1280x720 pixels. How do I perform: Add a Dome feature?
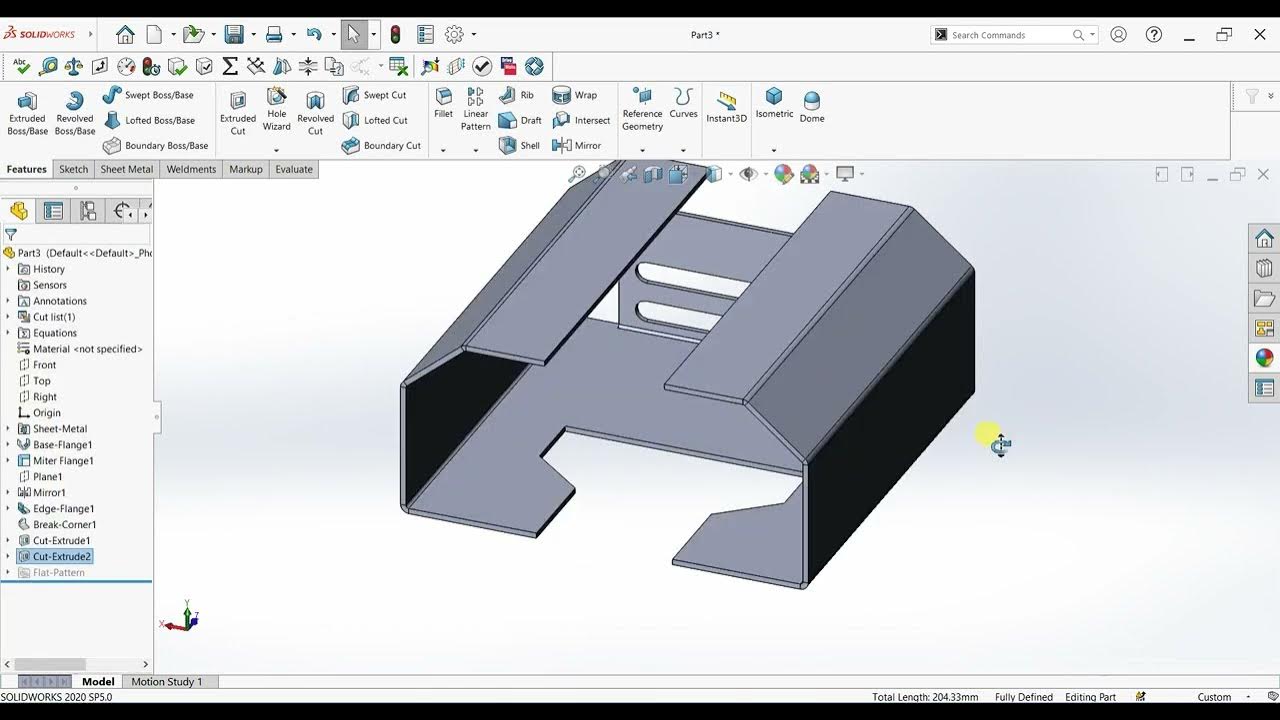coord(812,108)
